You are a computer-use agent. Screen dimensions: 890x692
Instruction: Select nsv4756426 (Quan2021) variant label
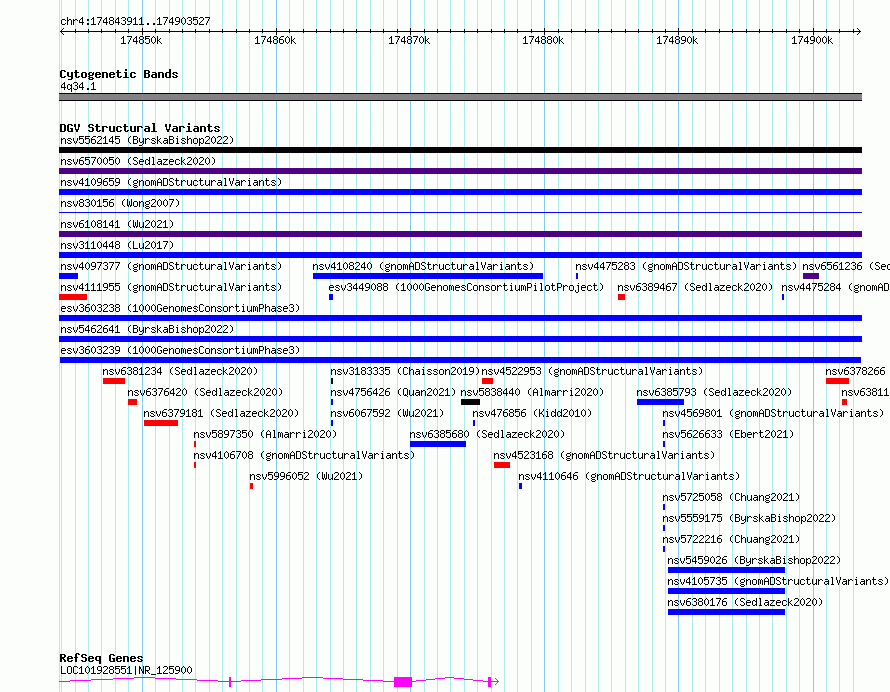pyautogui.click(x=393, y=392)
